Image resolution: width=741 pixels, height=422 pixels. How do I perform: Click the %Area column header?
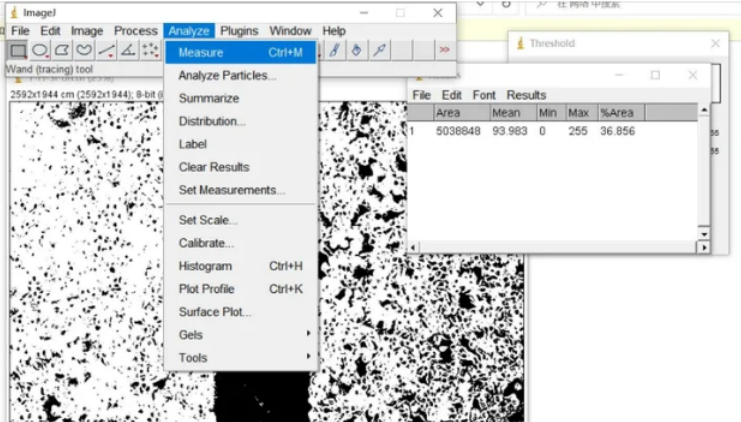coord(612,113)
